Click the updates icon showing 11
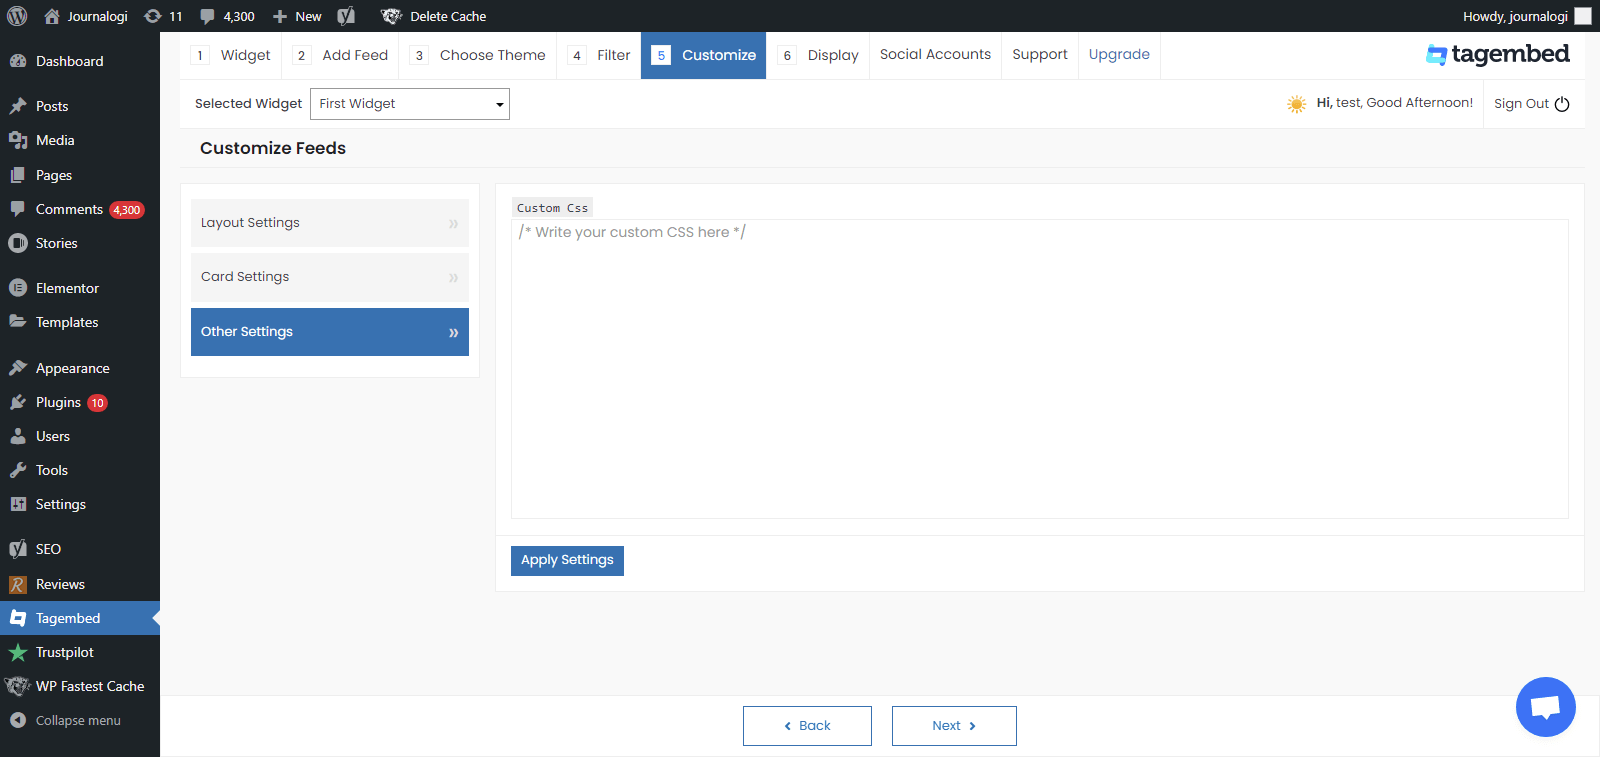This screenshot has width=1600, height=757. coord(163,16)
